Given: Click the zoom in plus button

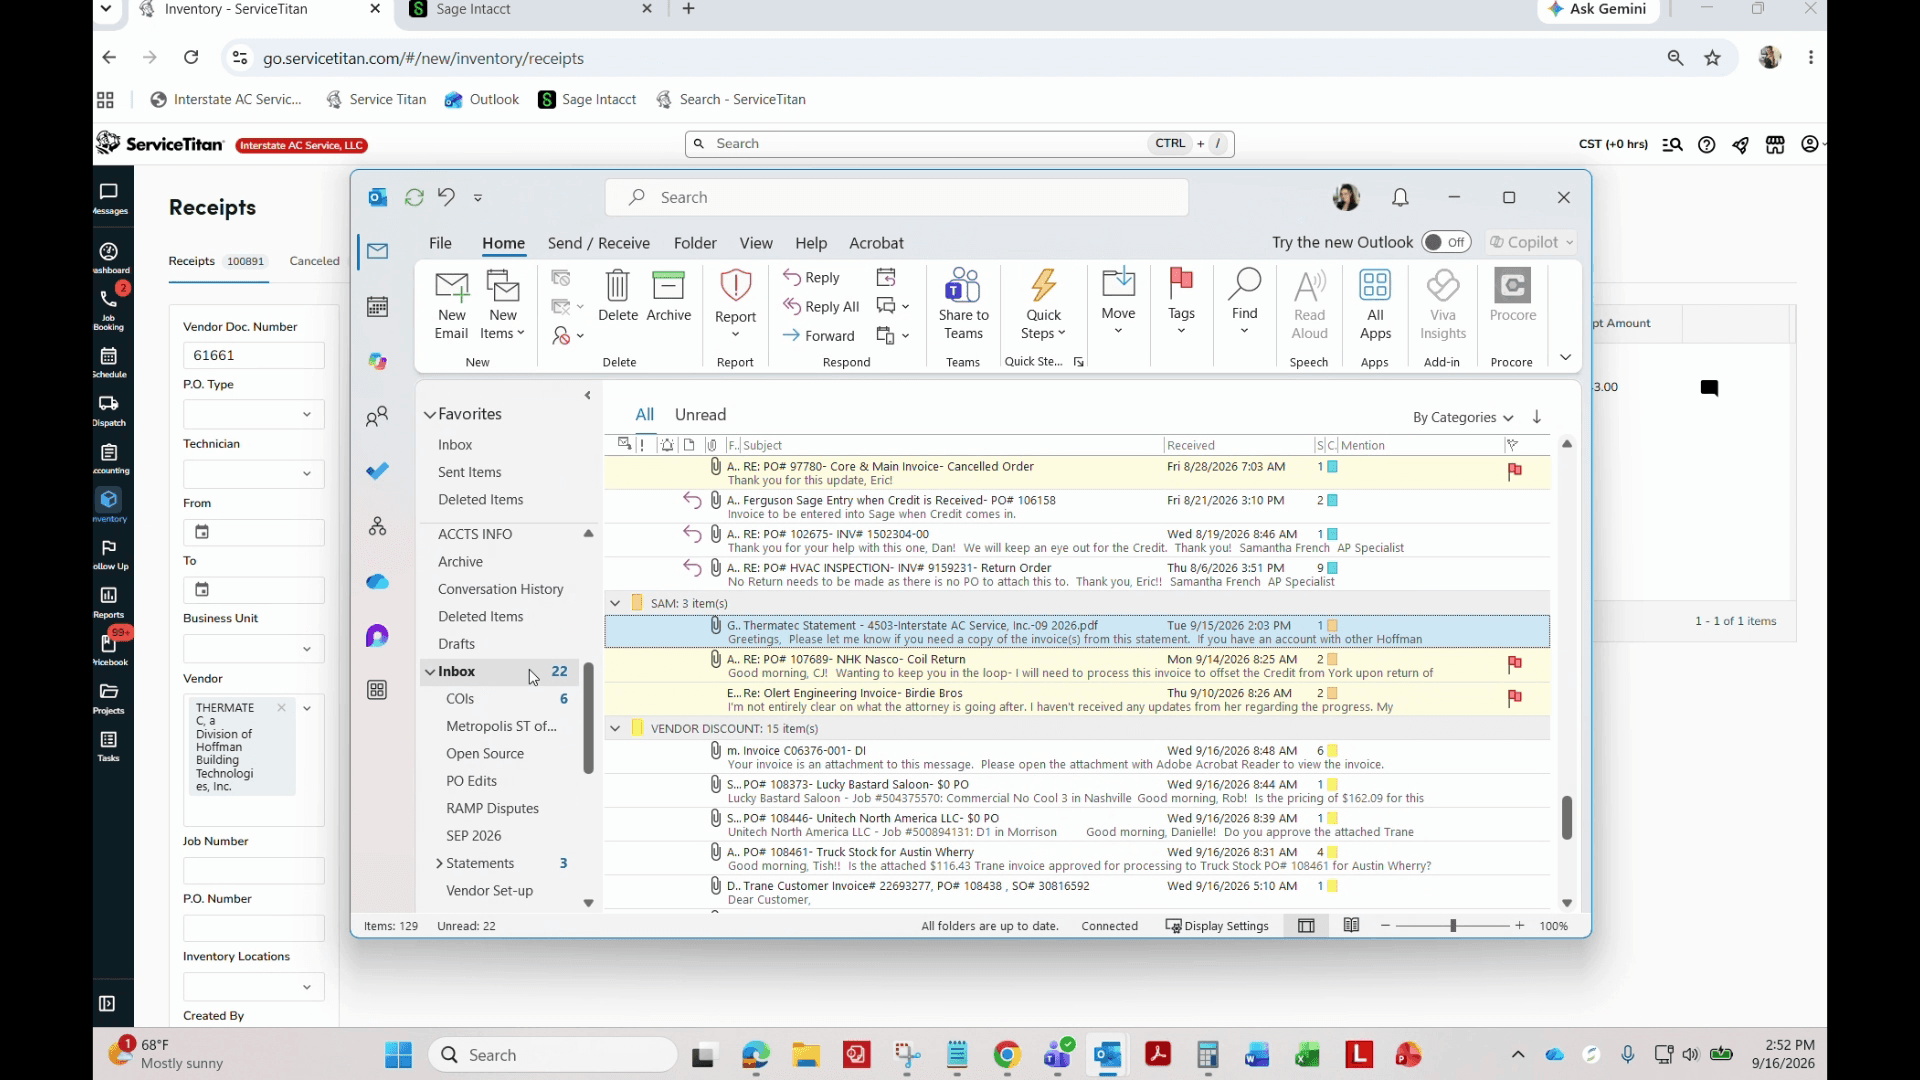Looking at the screenshot, I should (x=1519, y=926).
